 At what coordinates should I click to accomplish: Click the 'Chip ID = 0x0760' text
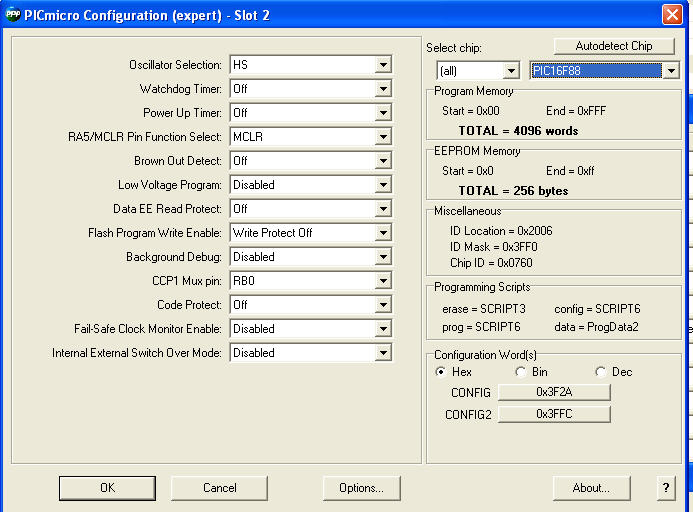click(491, 263)
